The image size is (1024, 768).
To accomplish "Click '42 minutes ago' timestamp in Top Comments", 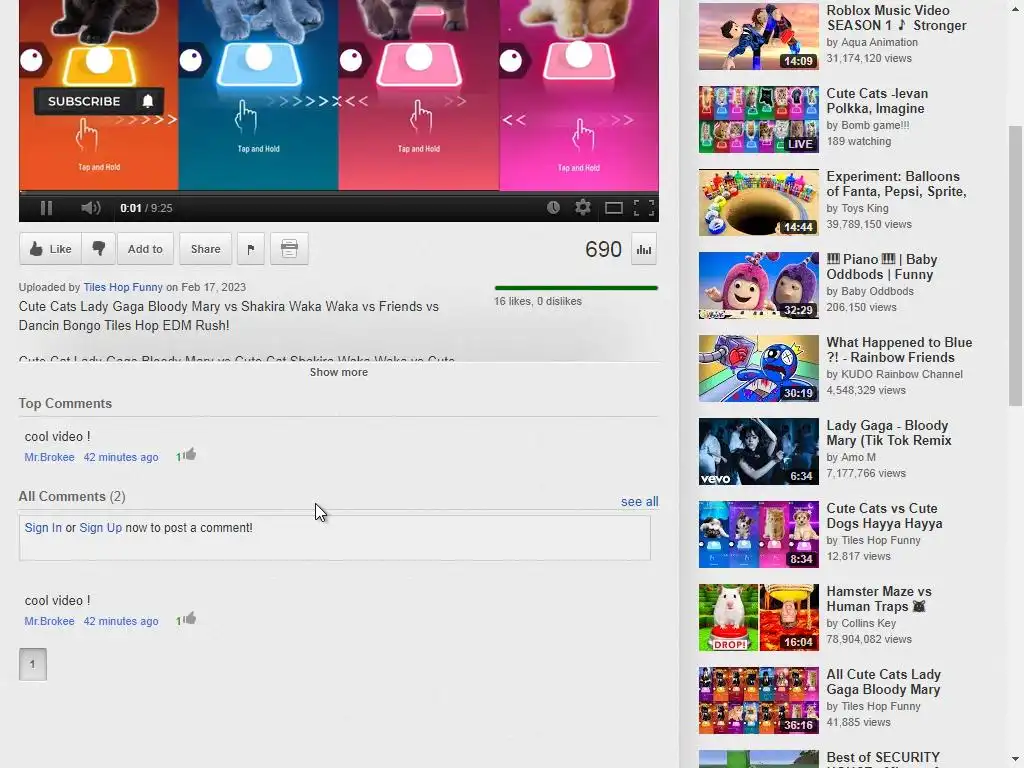I will point(121,457).
